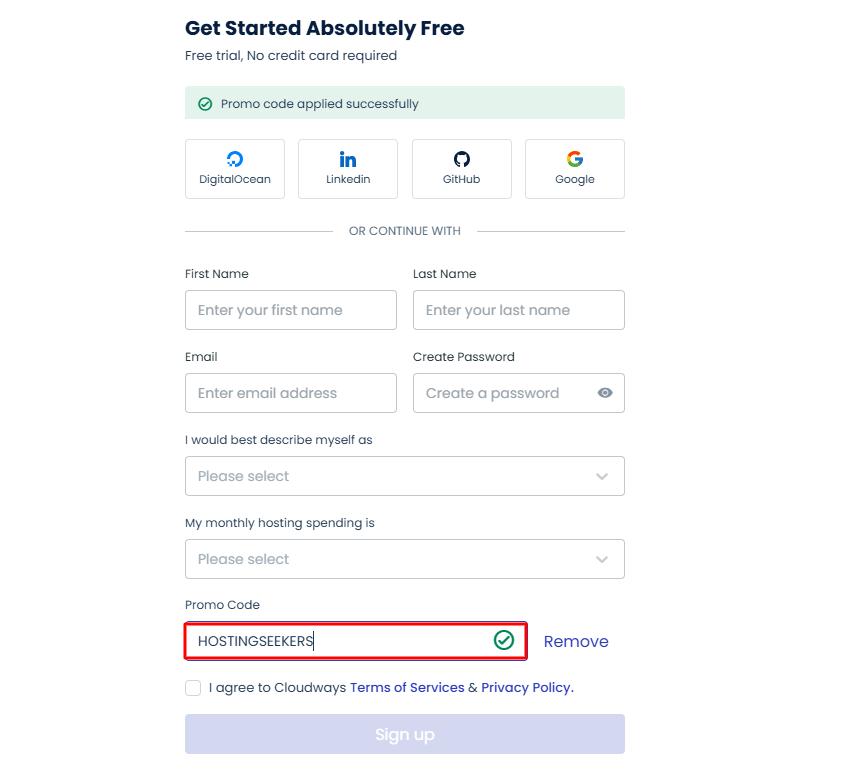The height and width of the screenshot is (771, 856).
Task: Open the 'I would best describe myself as' dropdown
Action: click(404, 476)
